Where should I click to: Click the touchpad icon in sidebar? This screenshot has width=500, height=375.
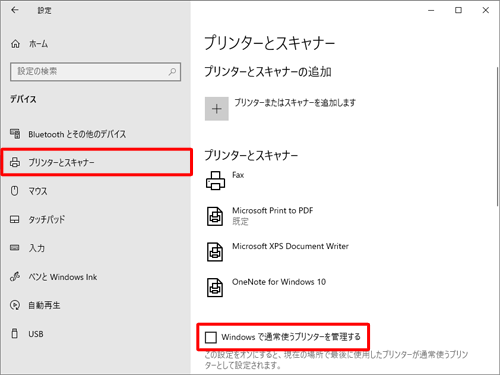pos(15,219)
